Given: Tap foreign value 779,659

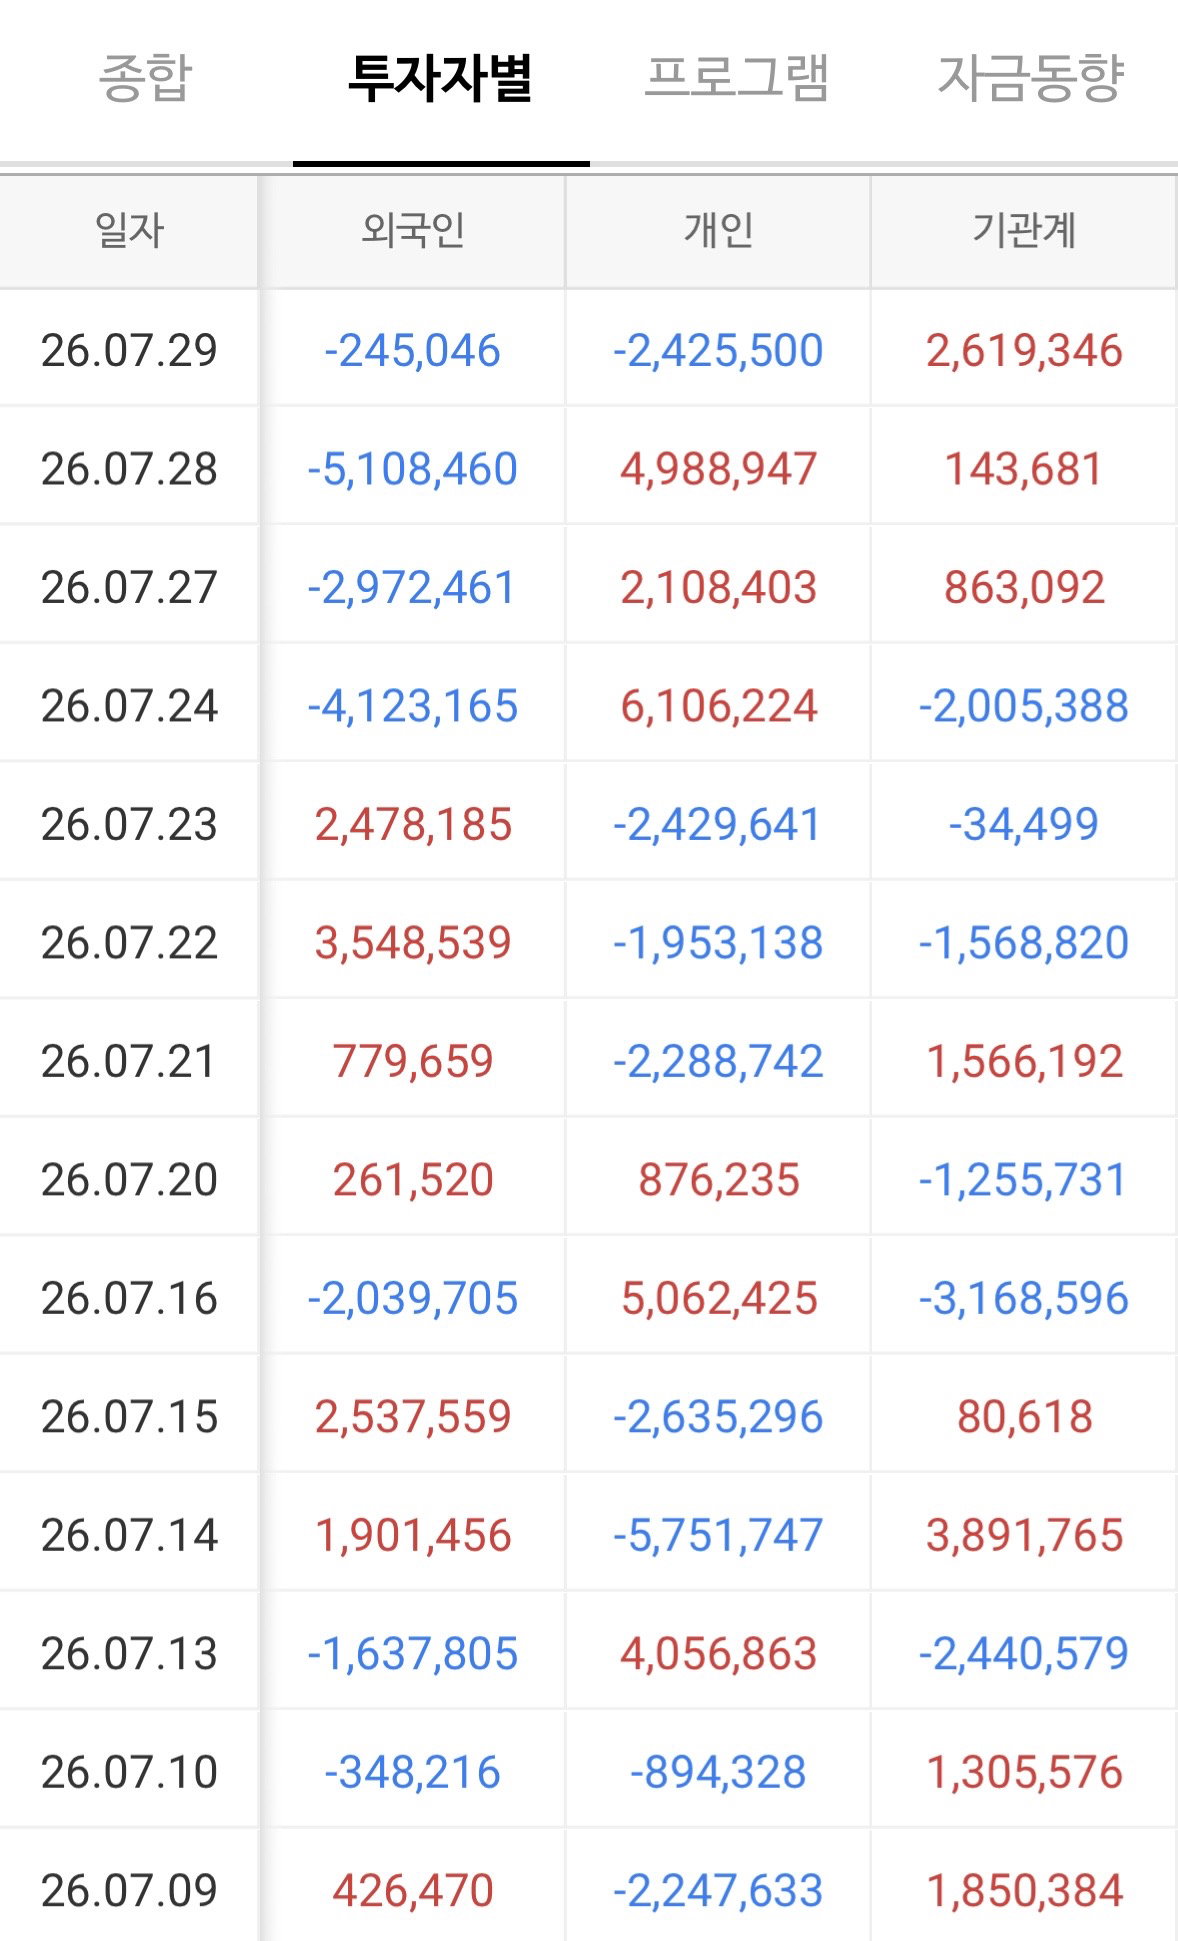Looking at the screenshot, I should 413,1062.
